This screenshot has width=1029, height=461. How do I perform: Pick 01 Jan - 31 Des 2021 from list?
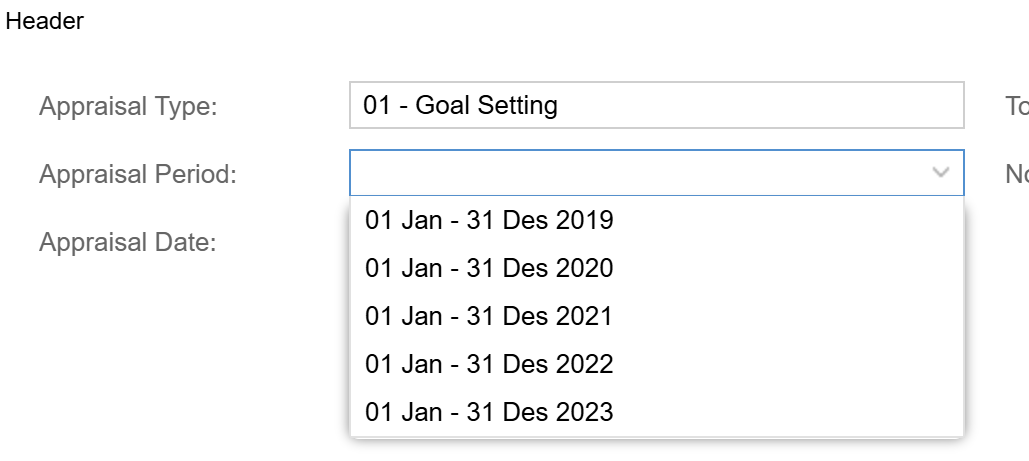[x=656, y=316]
